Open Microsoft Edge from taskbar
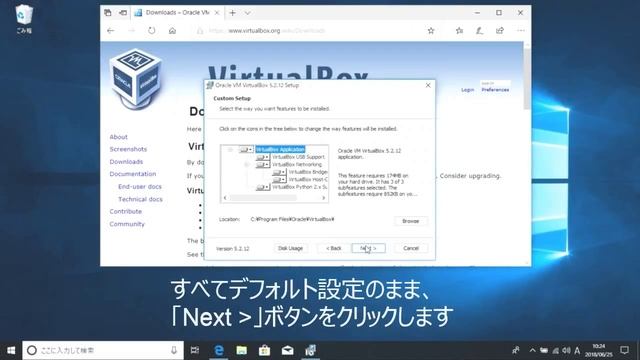This screenshot has height=360, width=640. pos(219,350)
